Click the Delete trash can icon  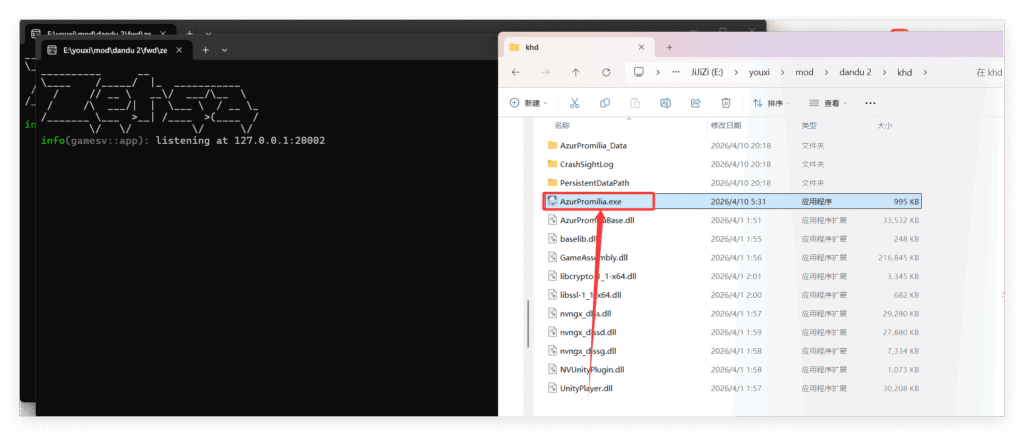click(726, 103)
